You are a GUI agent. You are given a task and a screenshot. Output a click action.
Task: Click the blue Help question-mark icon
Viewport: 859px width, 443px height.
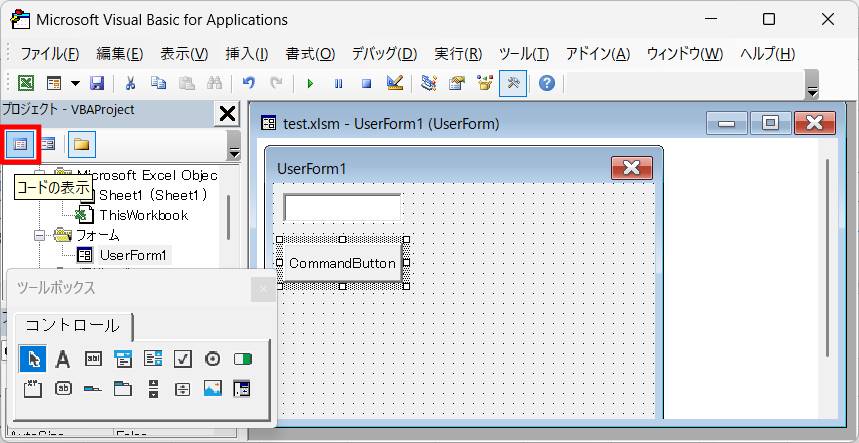(x=547, y=83)
